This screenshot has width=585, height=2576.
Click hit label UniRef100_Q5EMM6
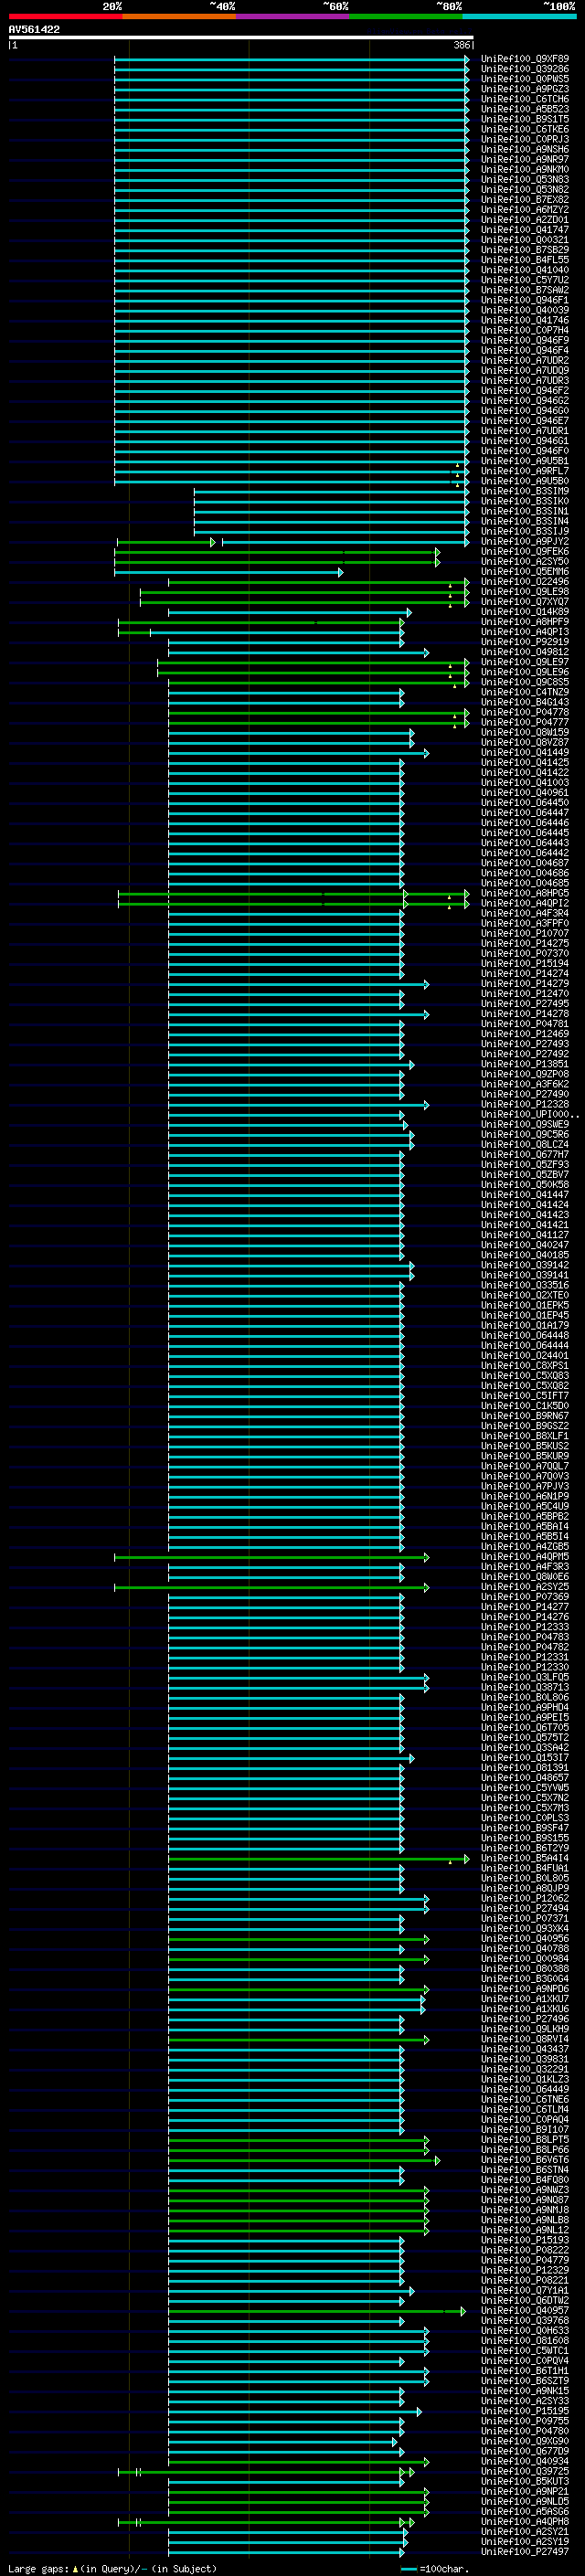click(x=525, y=571)
